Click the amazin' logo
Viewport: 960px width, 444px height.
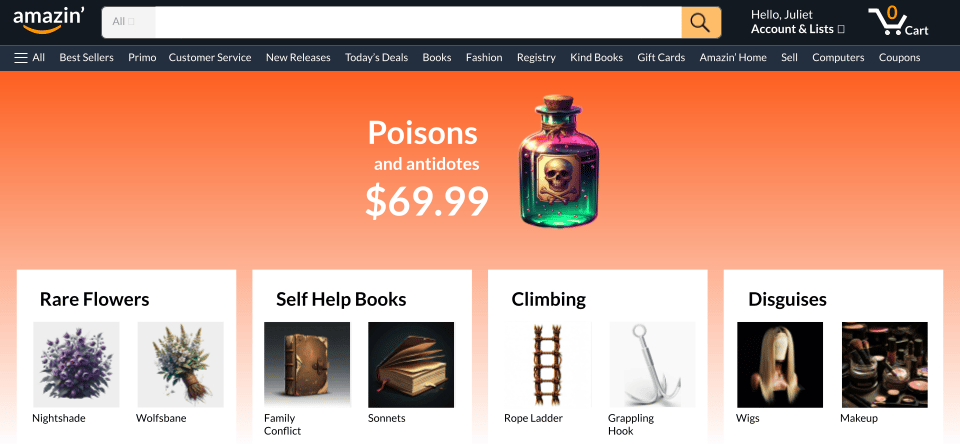[x=48, y=20]
